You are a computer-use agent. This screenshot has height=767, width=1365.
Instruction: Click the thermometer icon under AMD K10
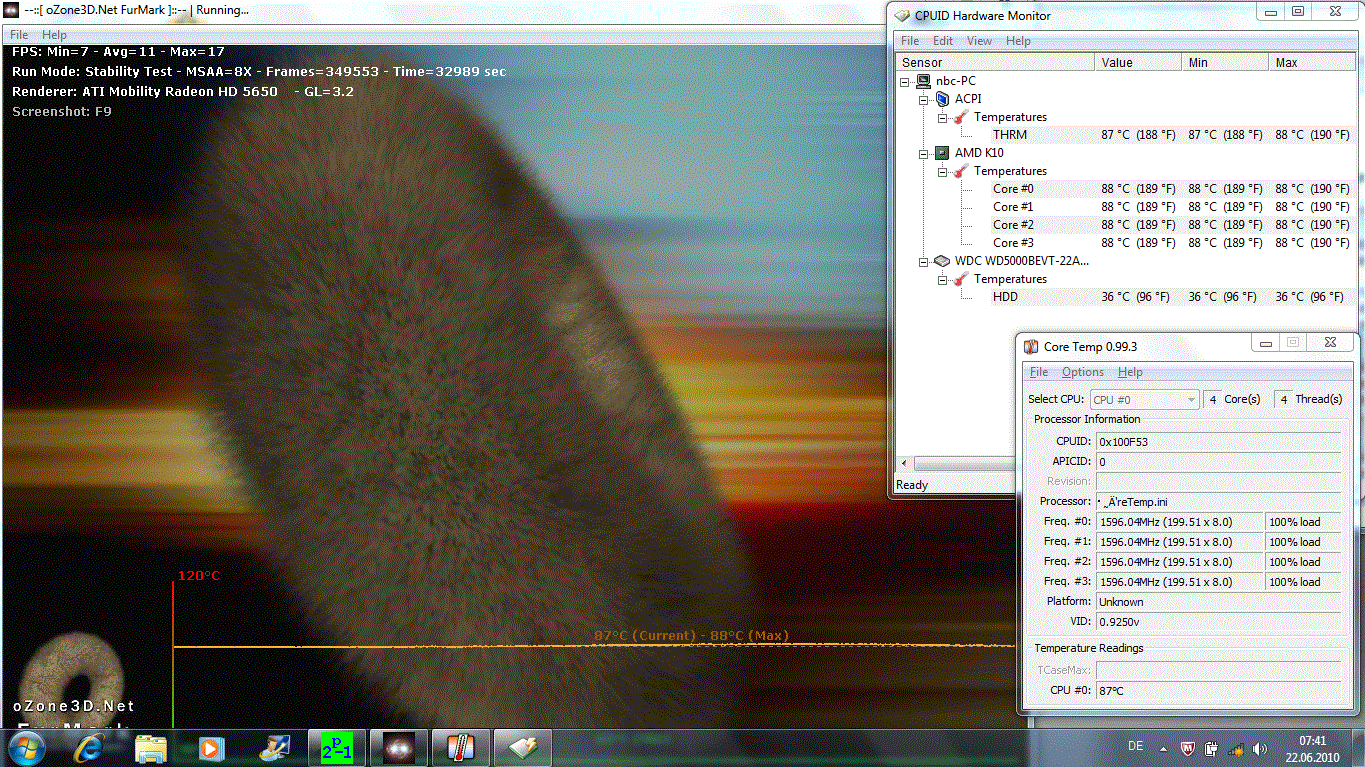click(x=960, y=171)
